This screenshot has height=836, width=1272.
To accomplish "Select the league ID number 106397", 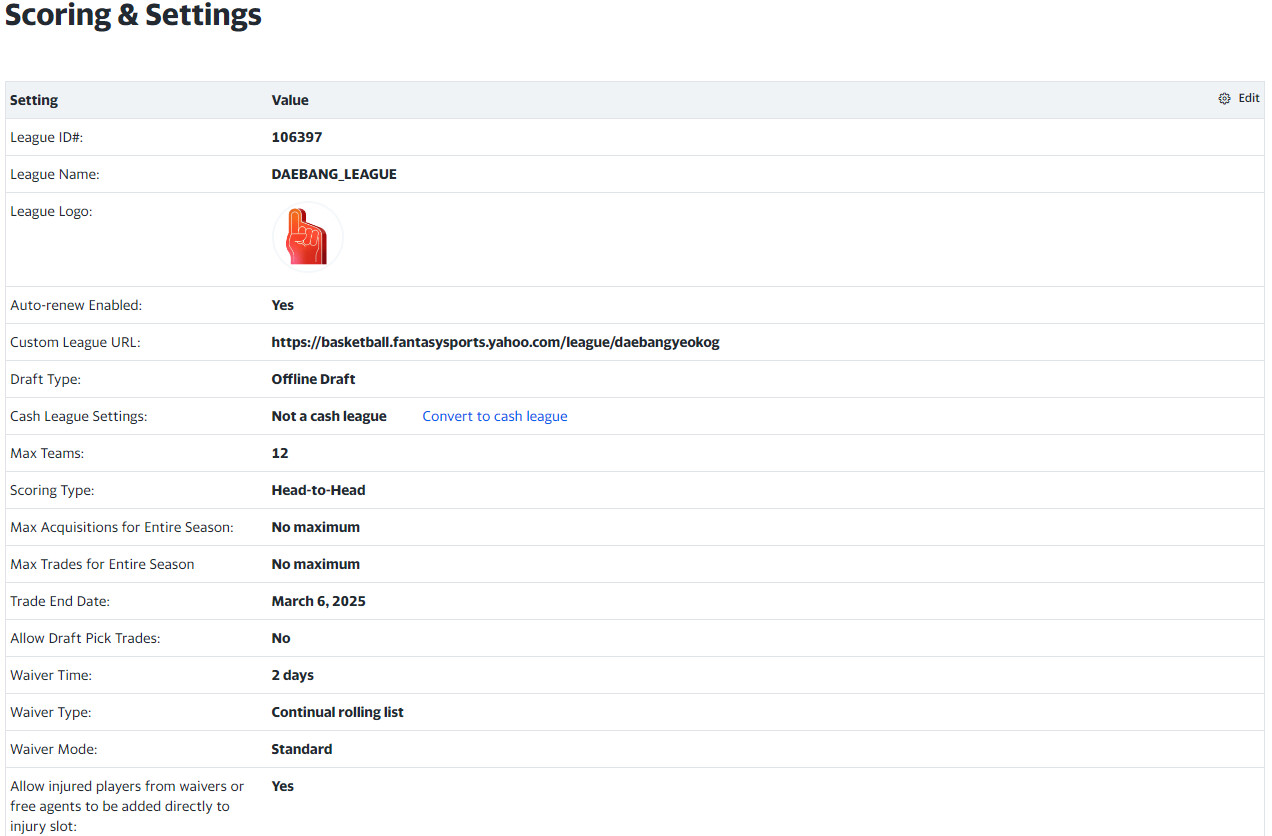I will click(297, 137).
